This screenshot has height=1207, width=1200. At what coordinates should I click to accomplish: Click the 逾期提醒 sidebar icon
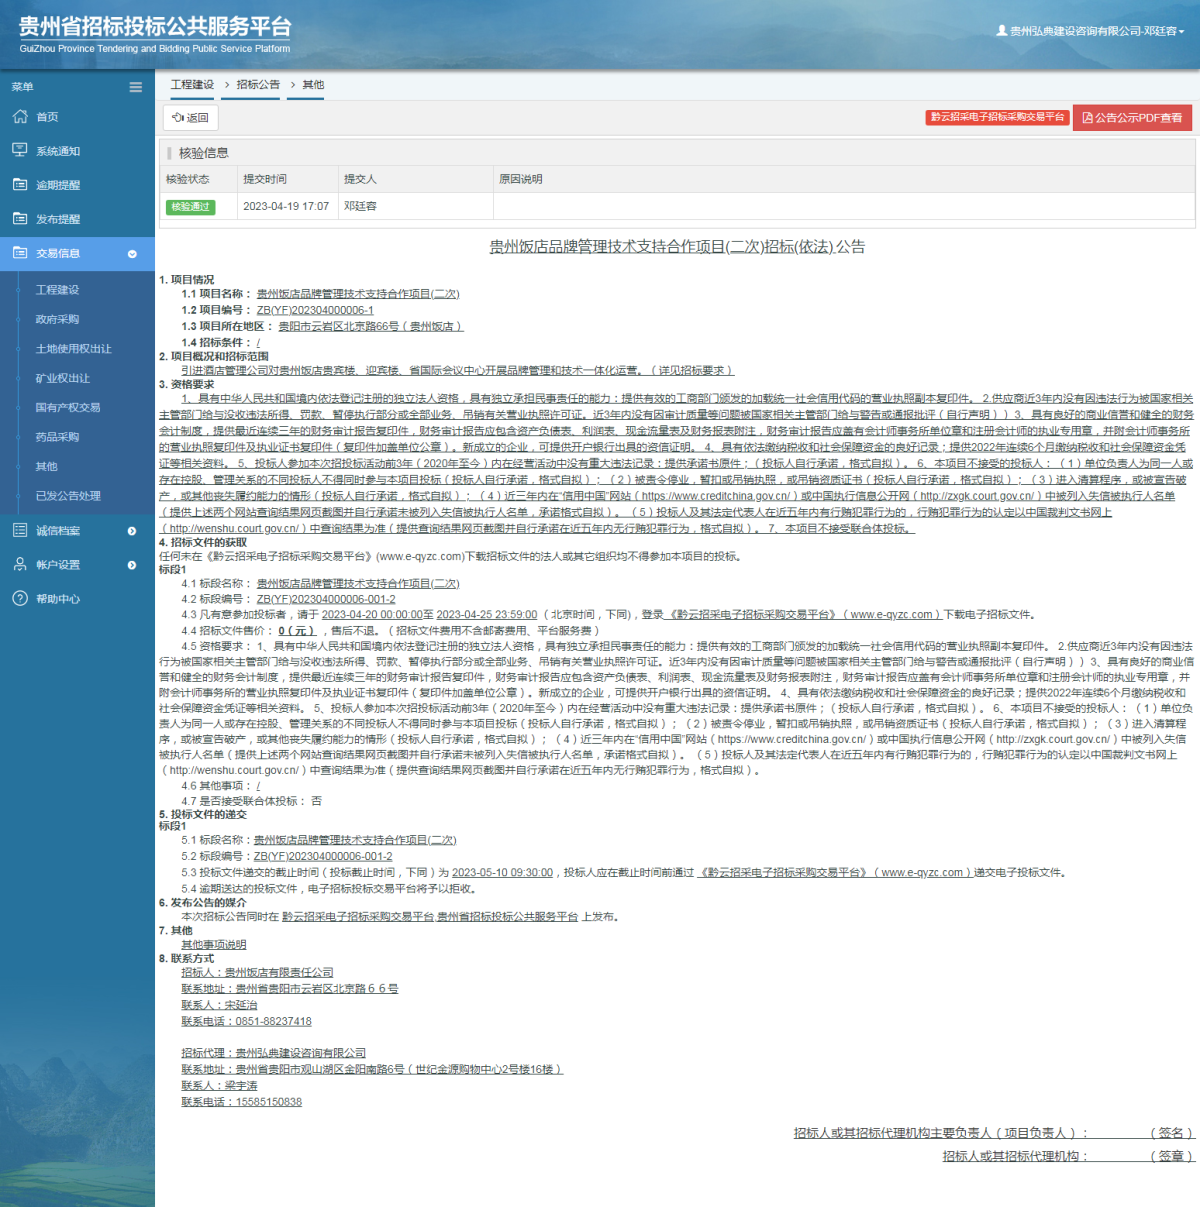click(20, 185)
